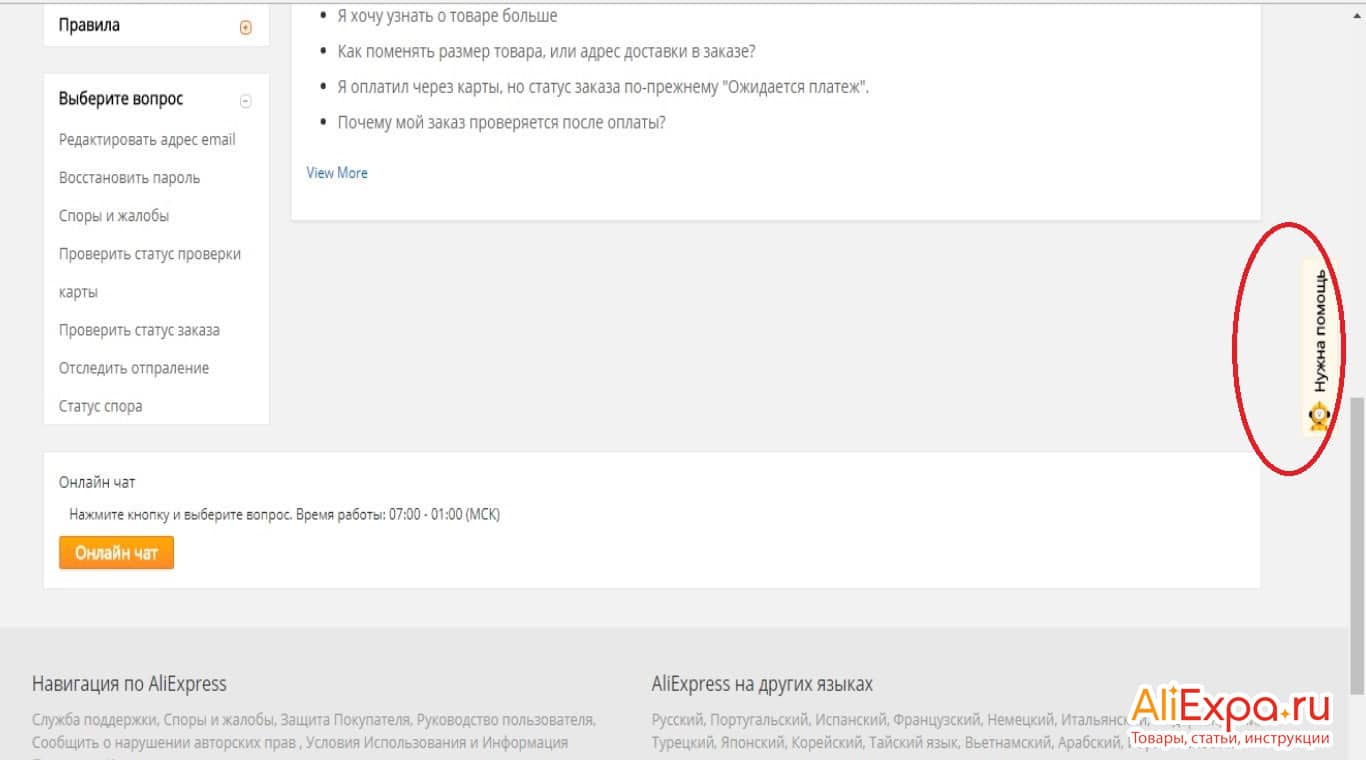This screenshot has width=1366, height=760.
Task: Switch site language to Арабский
Action: pos(1090,743)
